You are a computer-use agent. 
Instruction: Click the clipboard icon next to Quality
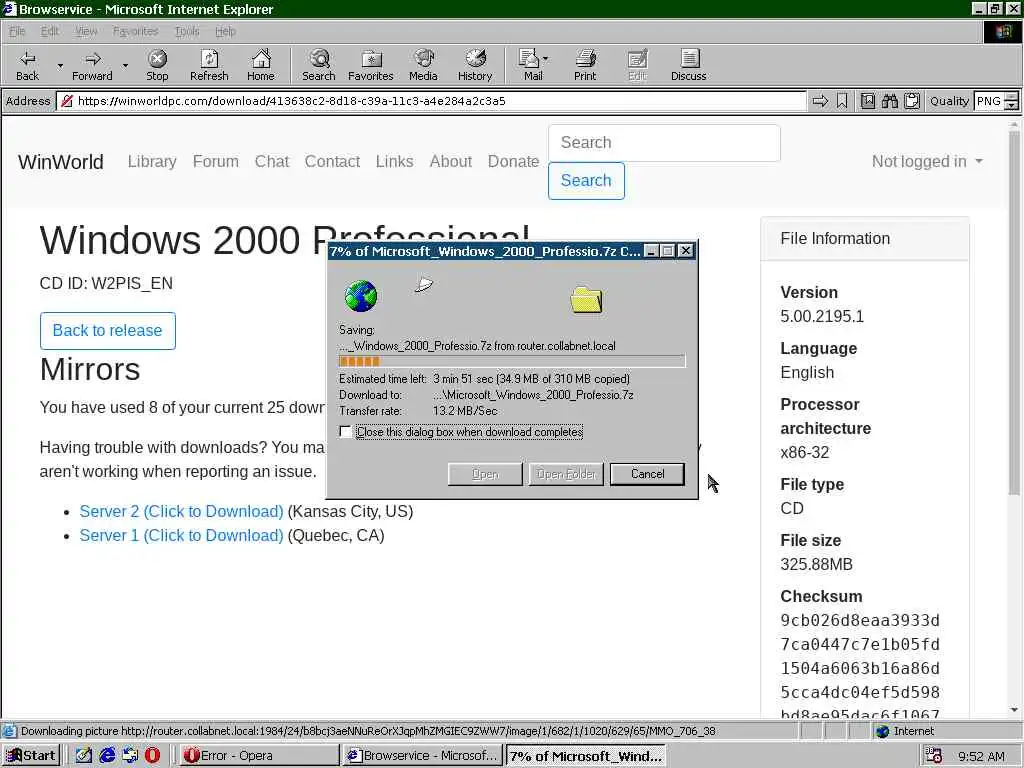pyautogui.click(x=912, y=101)
